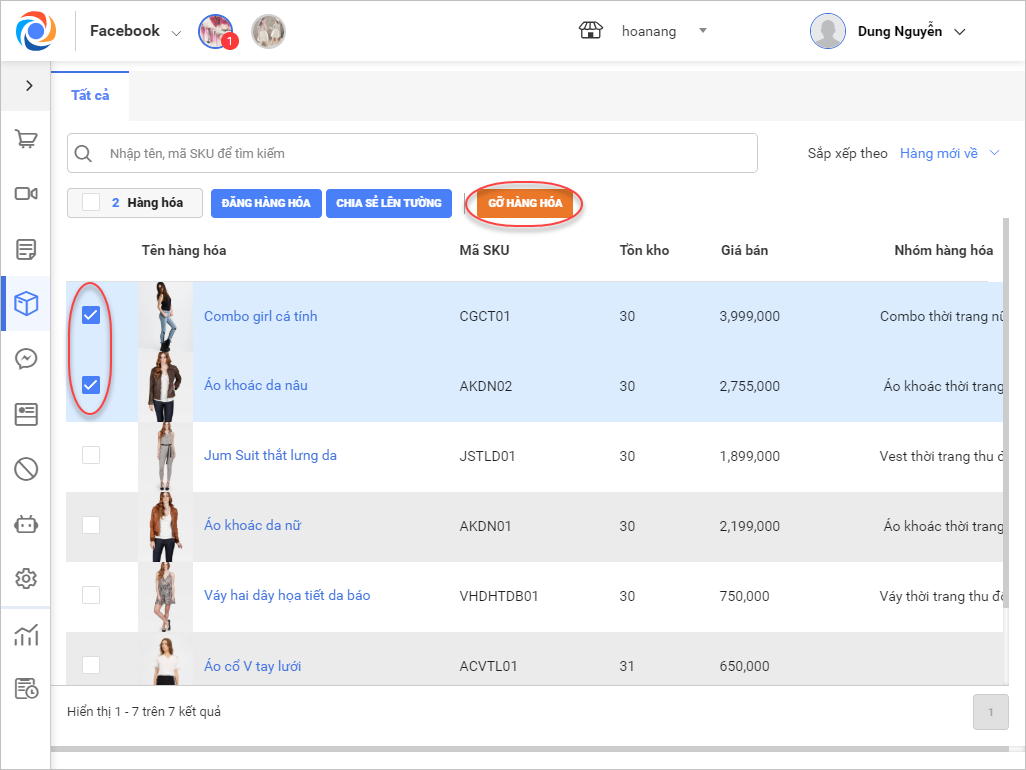
Task: Expand the collapsed sidebar with arrow
Action: 28,86
